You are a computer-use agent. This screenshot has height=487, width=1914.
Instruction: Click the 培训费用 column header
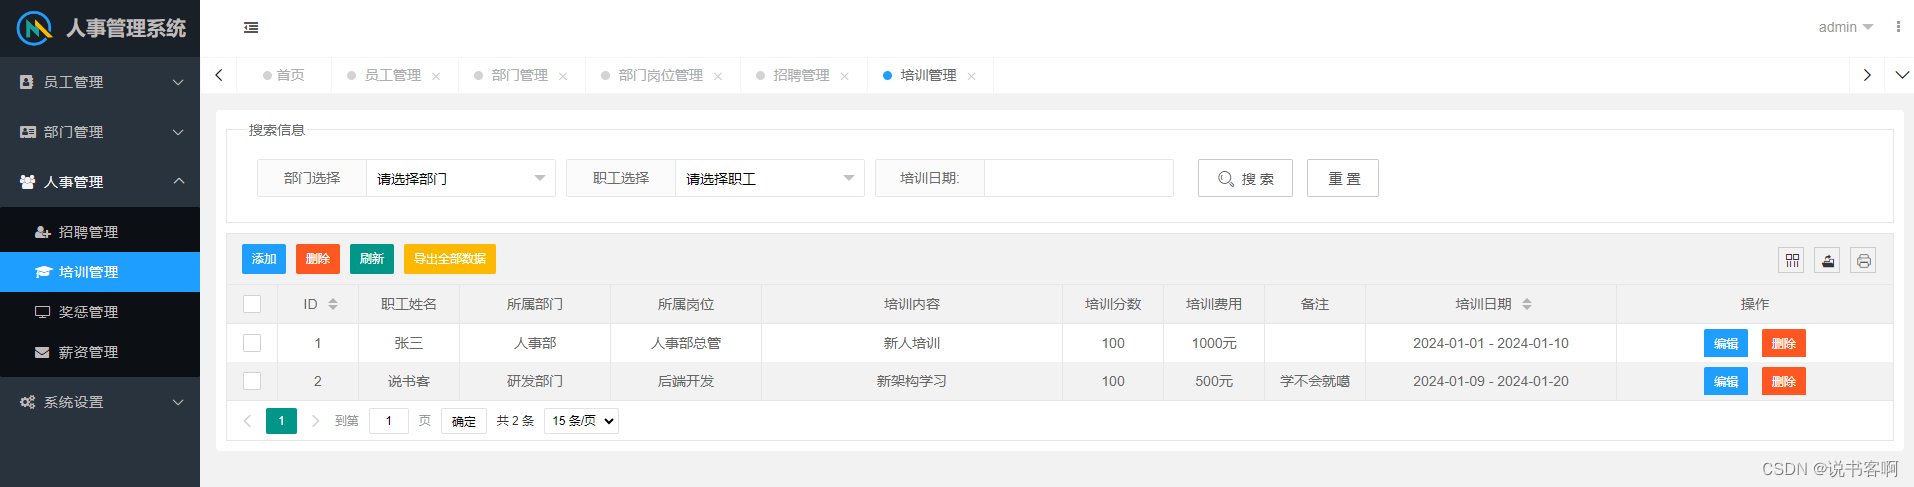[x=1214, y=304]
